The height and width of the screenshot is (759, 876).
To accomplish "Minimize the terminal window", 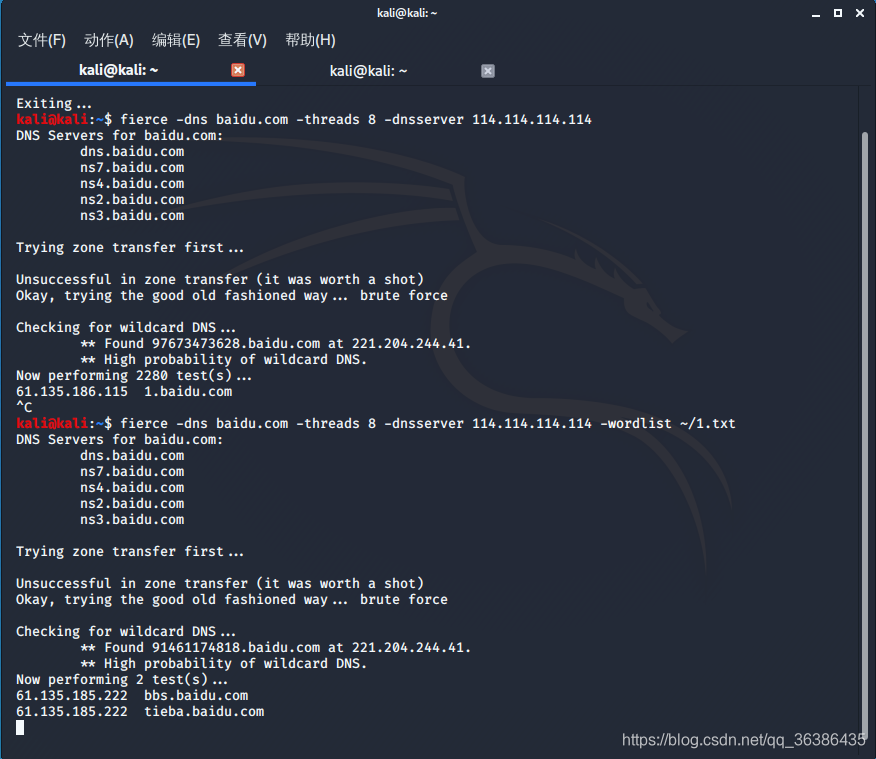I will click(816, 14).
